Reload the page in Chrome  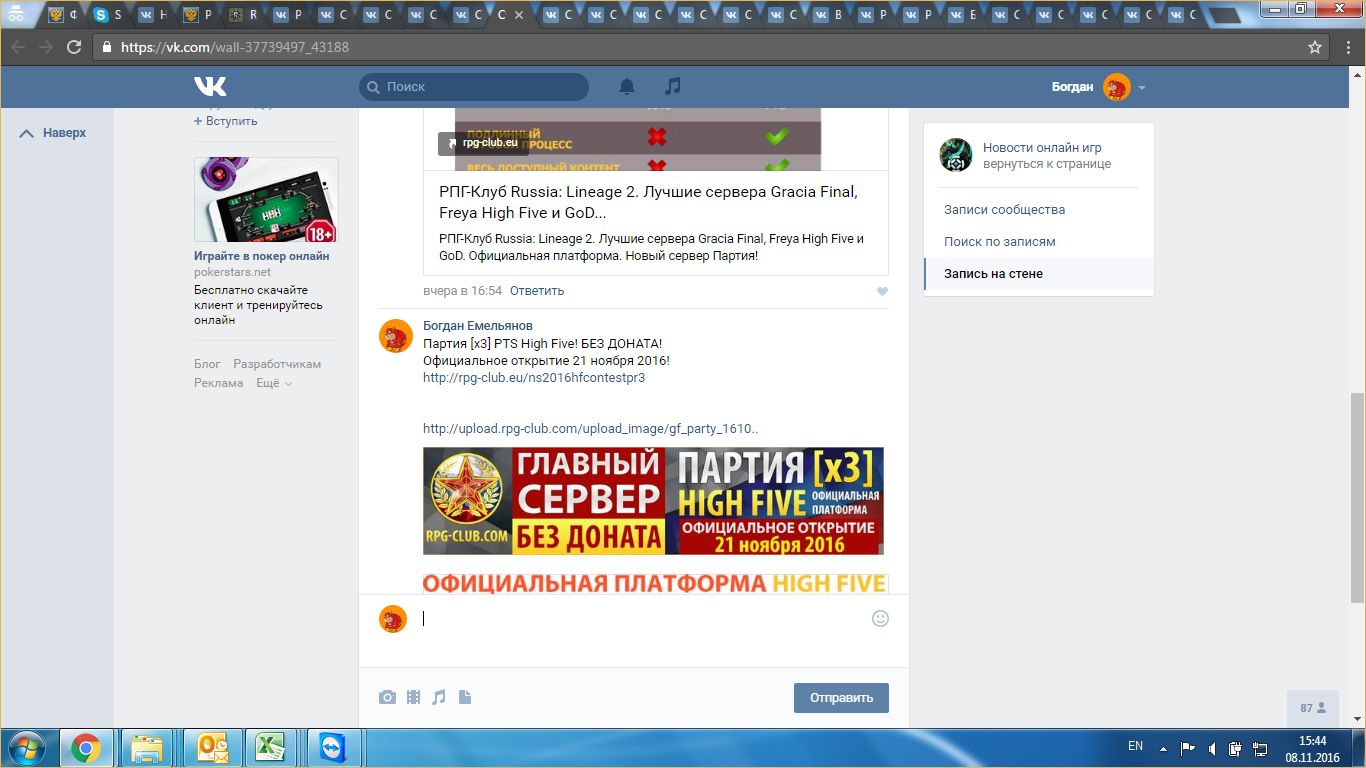74,47
